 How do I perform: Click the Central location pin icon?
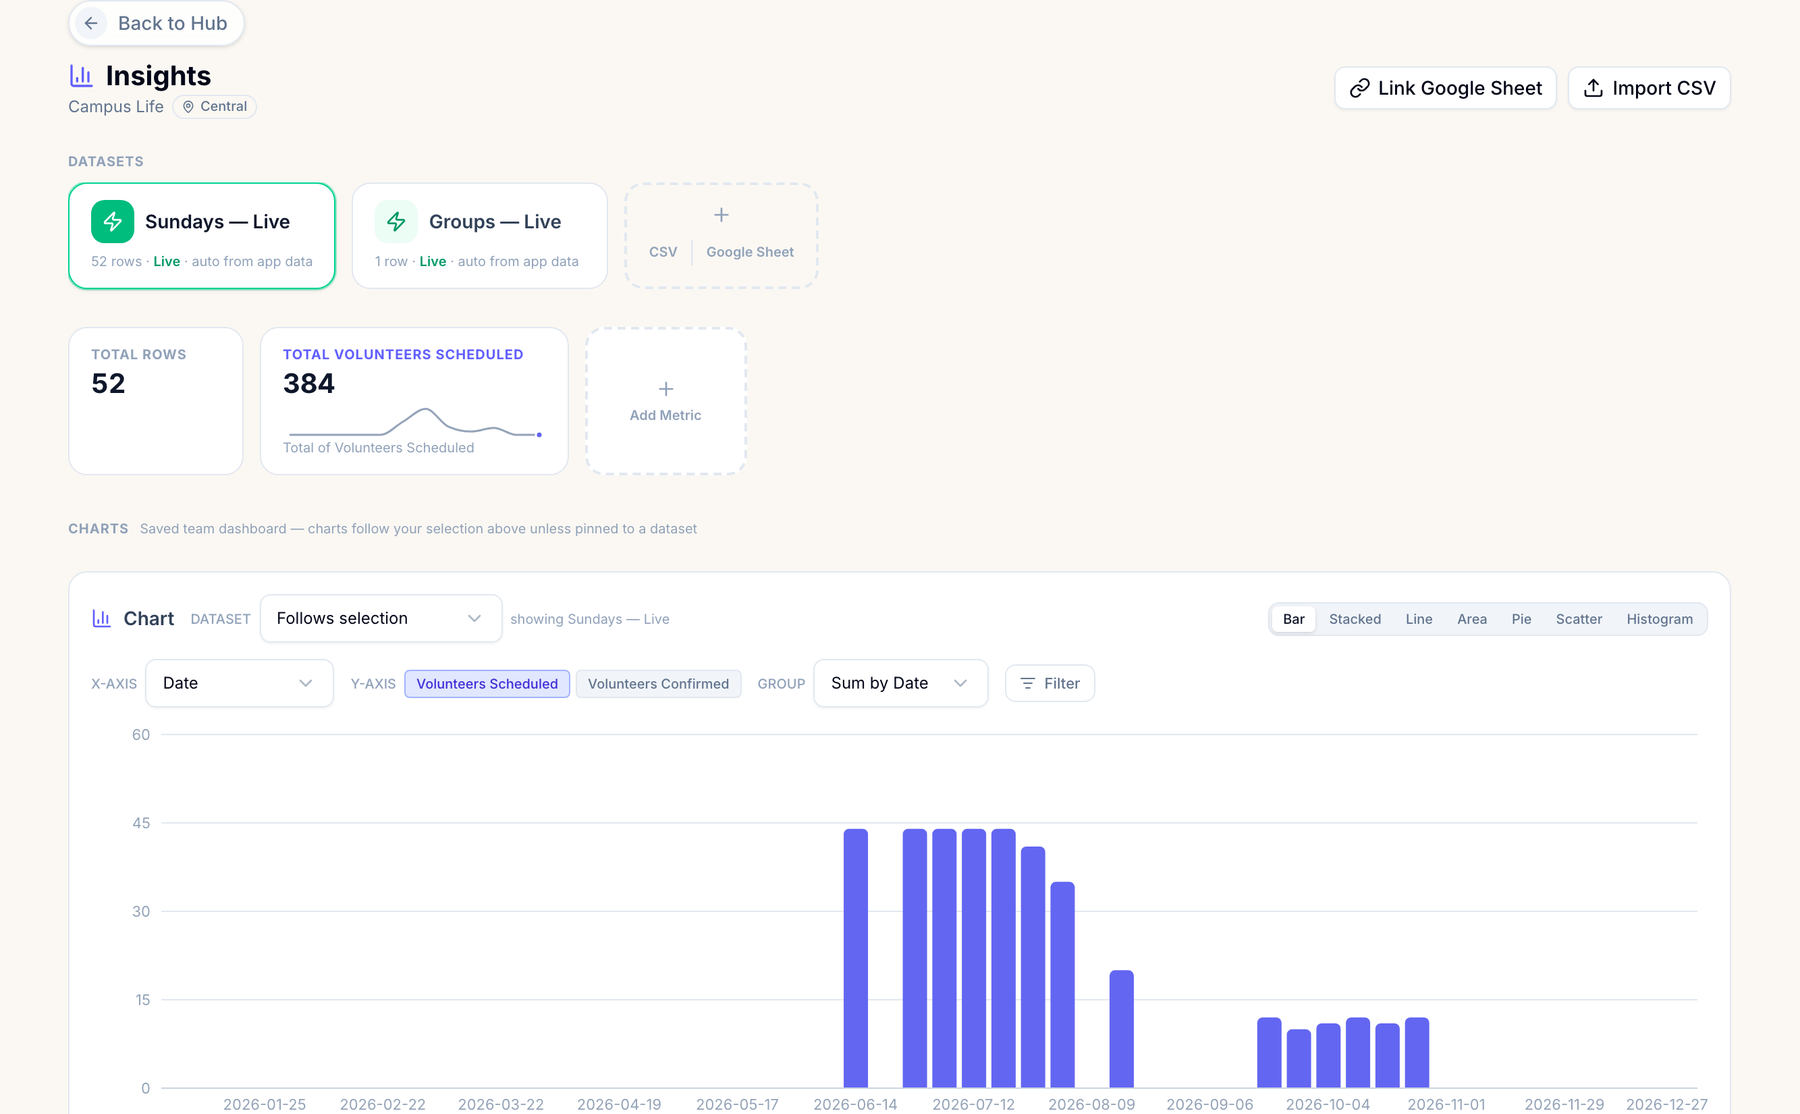(188, 106)
